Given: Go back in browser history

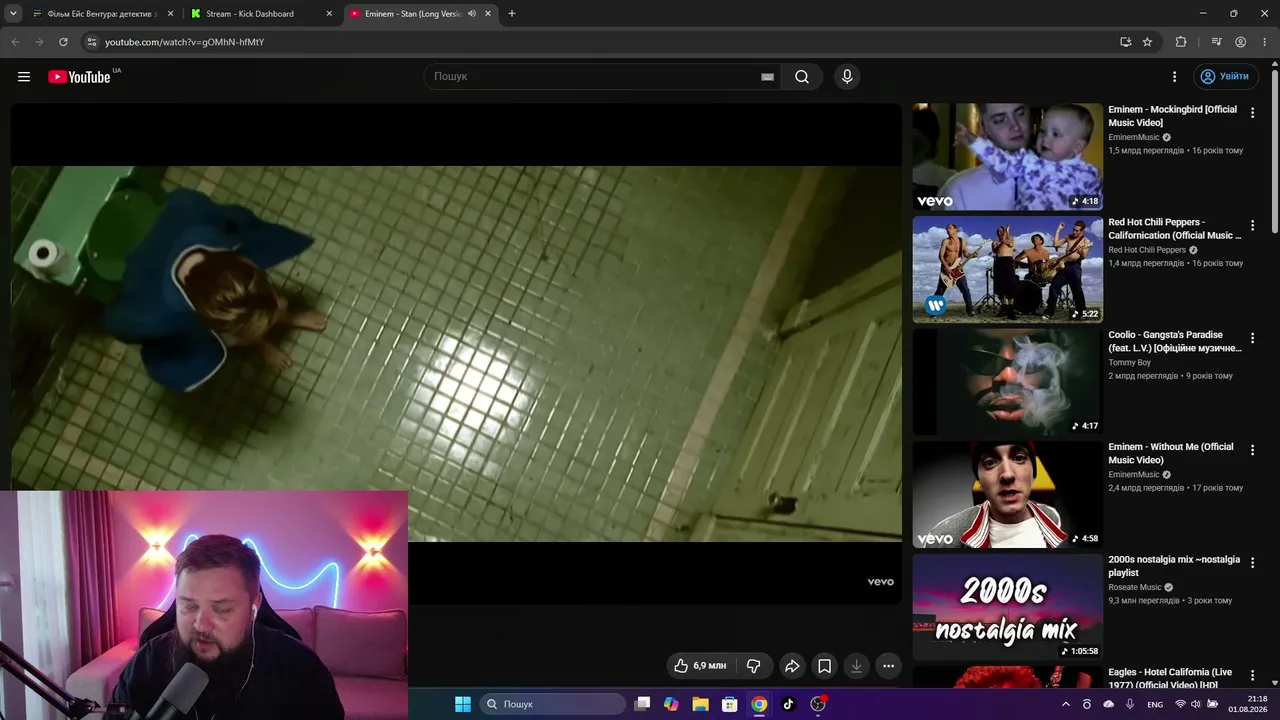Looking at the screenshot, I should tap(15, 42).
